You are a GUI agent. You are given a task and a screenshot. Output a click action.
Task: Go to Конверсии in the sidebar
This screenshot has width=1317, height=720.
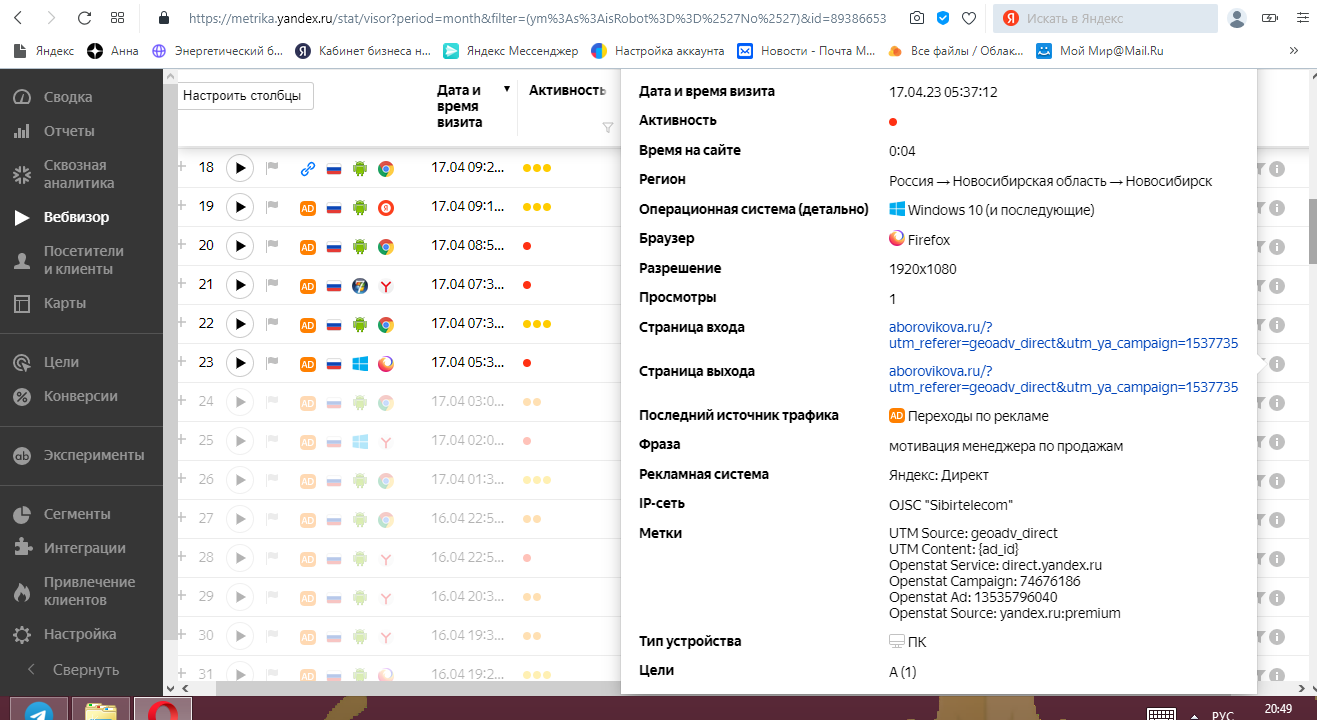click(82, 396)
